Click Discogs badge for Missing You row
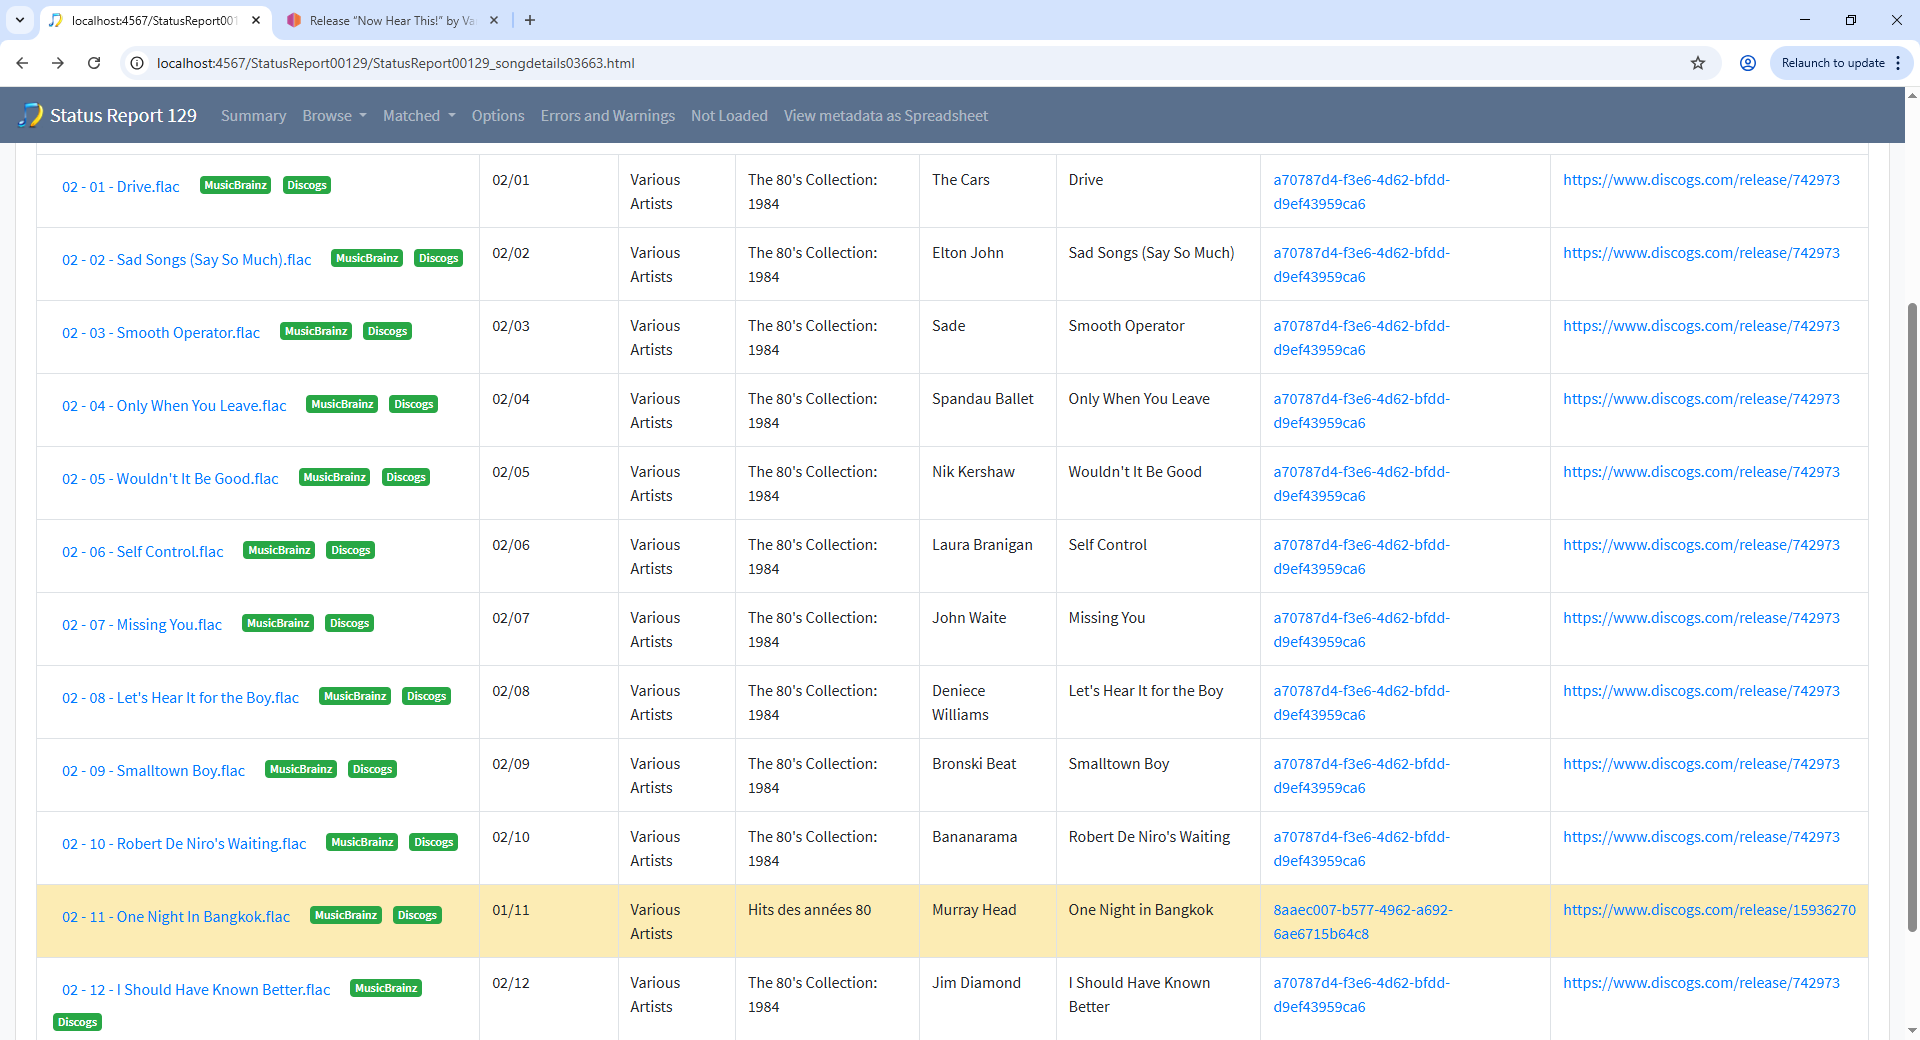Viewport: 1920px width, 1040px height. click(x=350, y=623)
